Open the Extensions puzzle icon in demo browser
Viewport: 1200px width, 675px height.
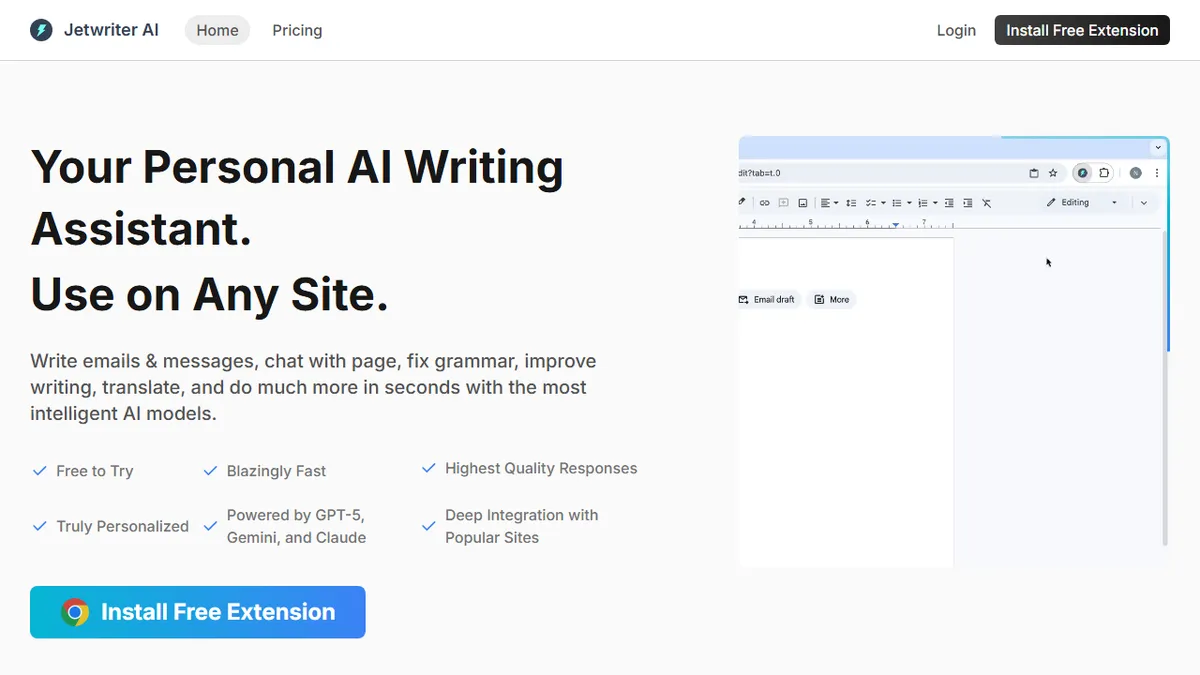pyautogui.click(x=1104, y=173)
